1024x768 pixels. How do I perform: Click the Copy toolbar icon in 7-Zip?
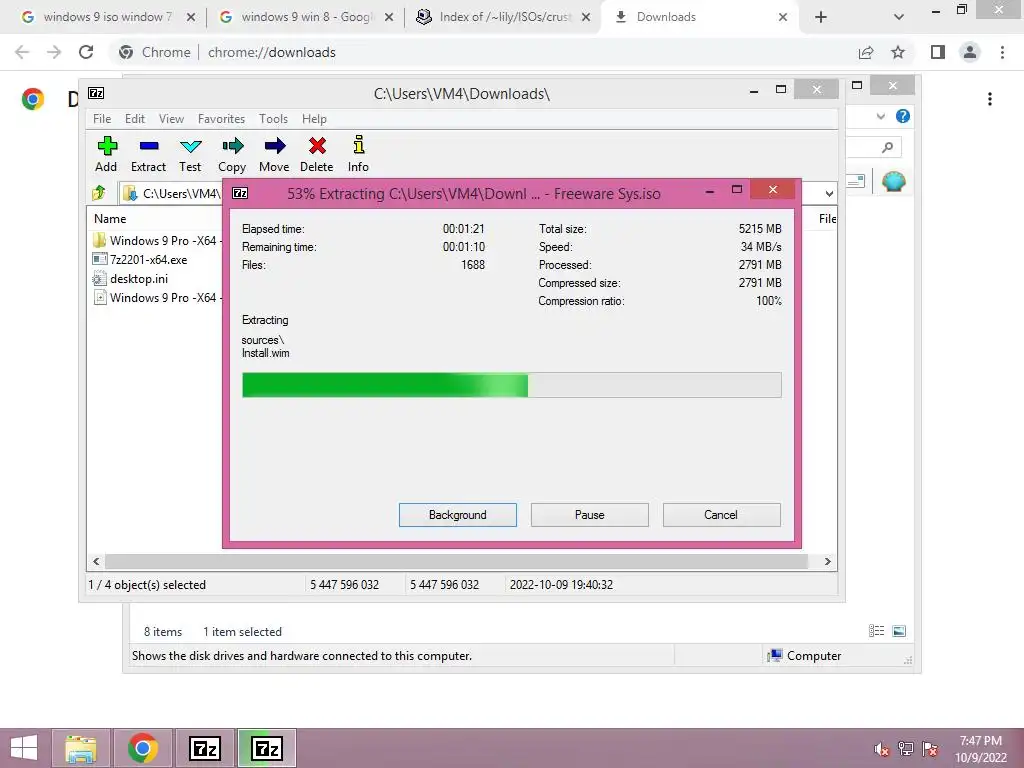(232, 154)
